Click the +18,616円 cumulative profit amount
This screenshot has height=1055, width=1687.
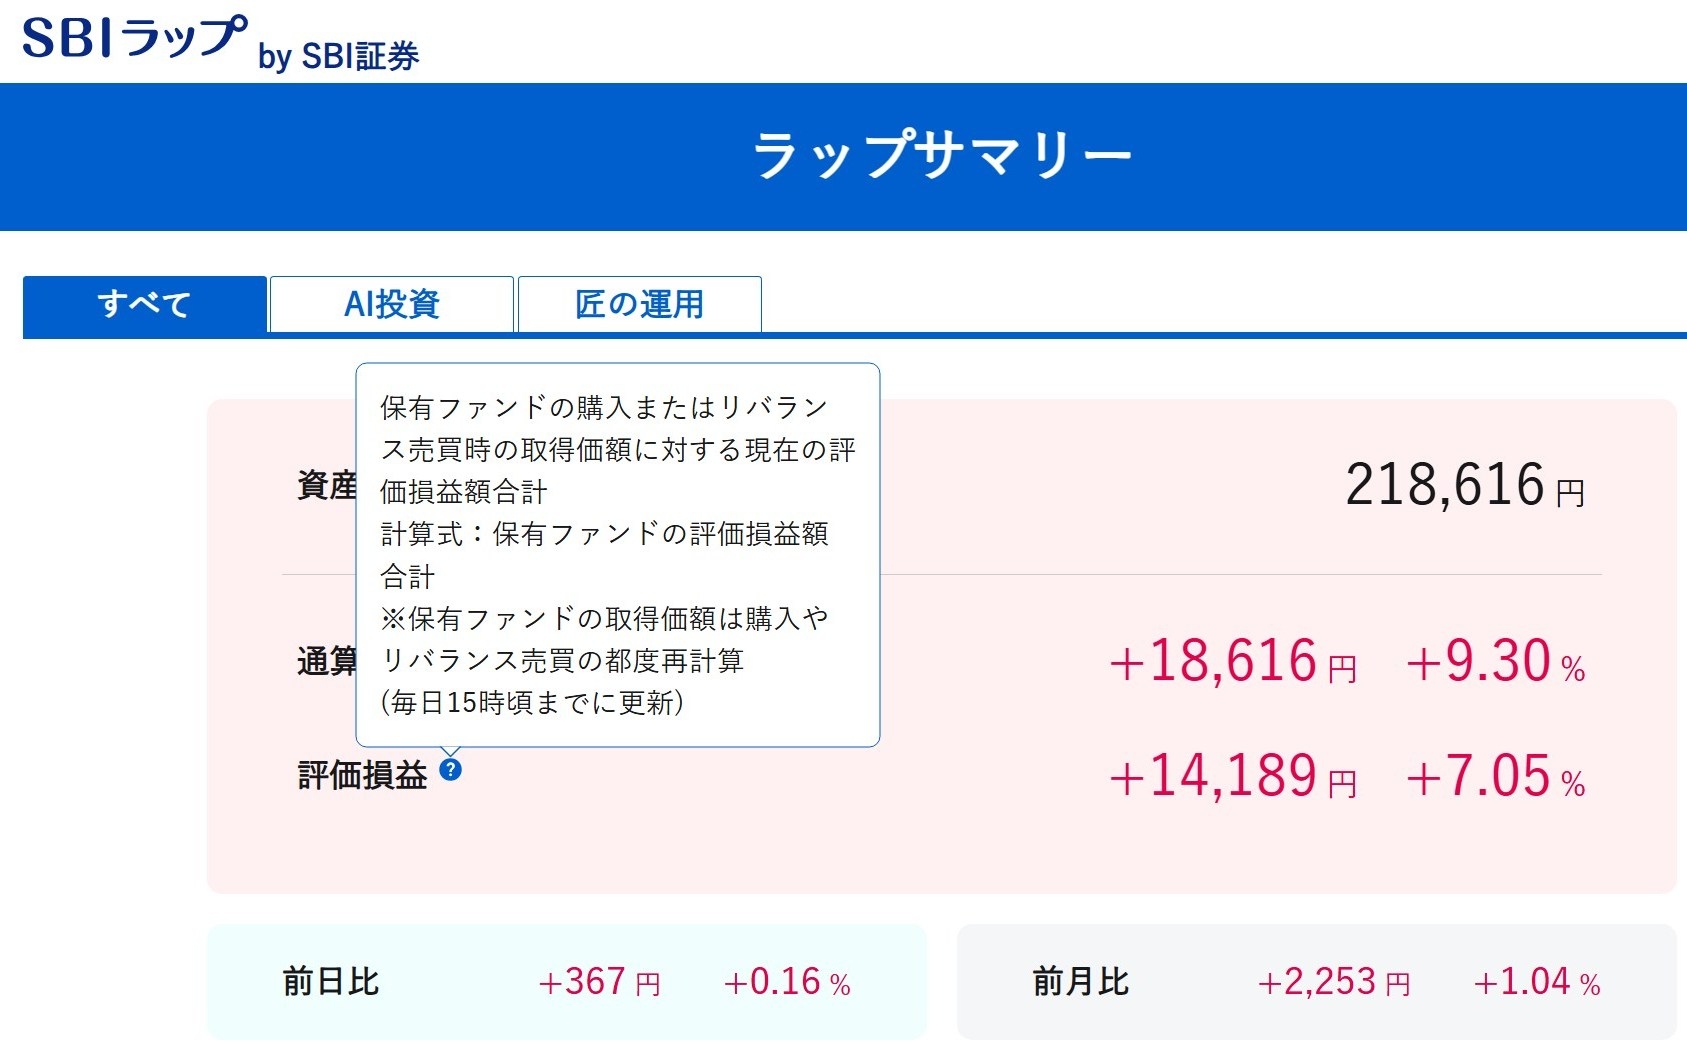[1232, 662]
